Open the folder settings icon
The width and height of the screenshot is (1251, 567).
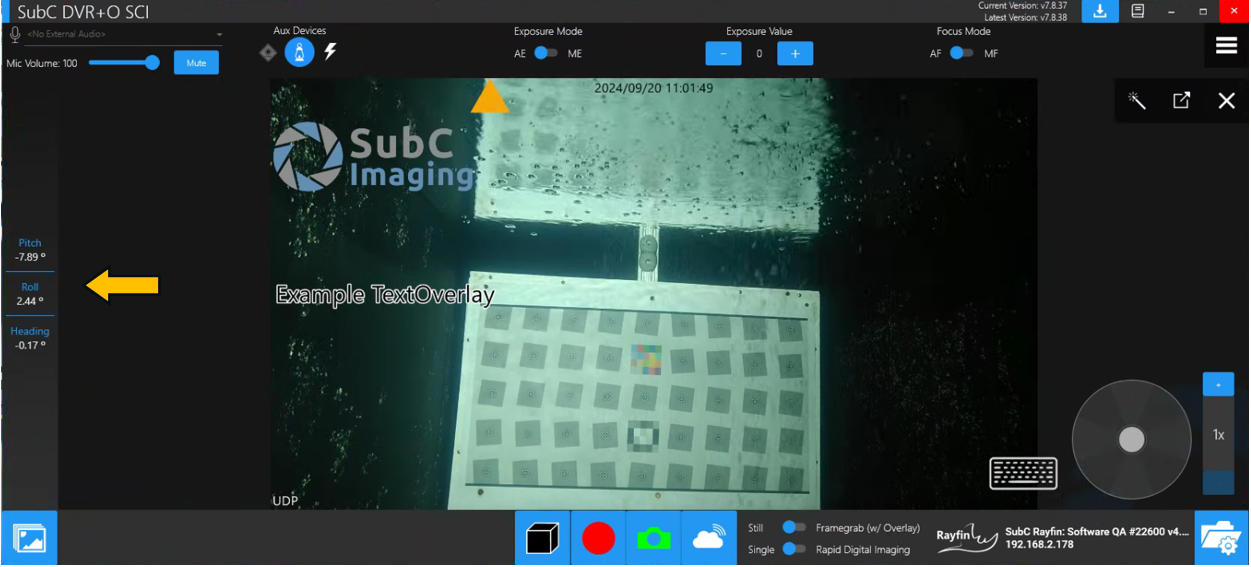pyautogui.click(x=1221, y=539)
